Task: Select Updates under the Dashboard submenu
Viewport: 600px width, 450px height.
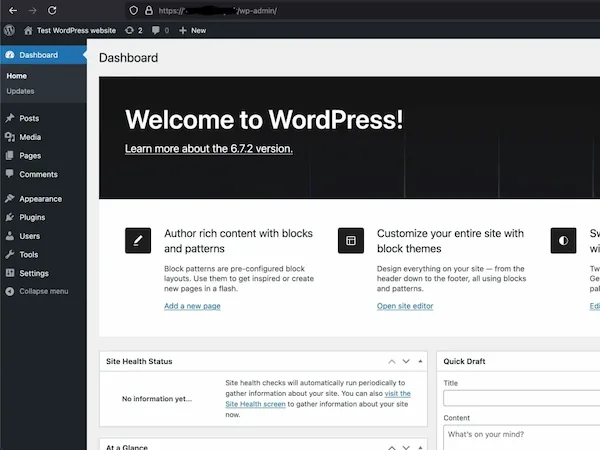Action: [x=20, y=91]
